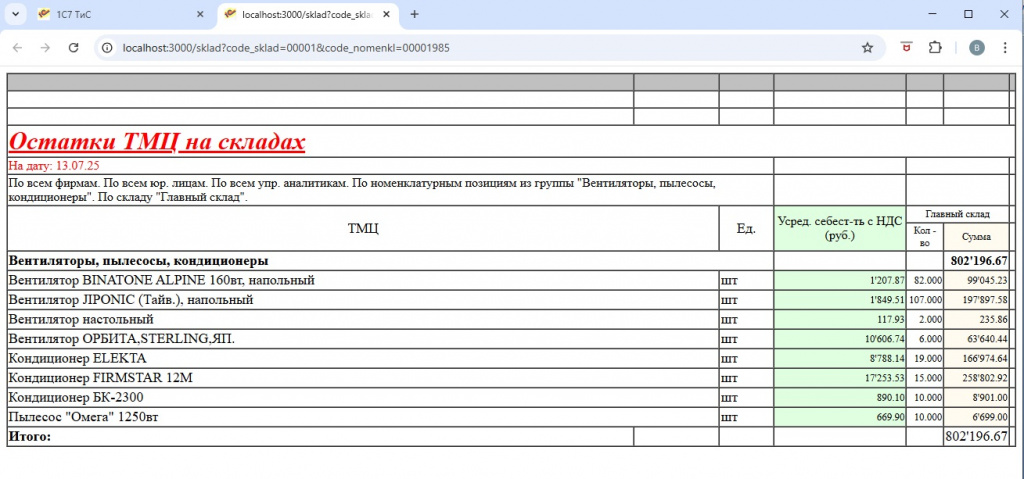
Task: Go forward to next page
Action: click(45, 48)
